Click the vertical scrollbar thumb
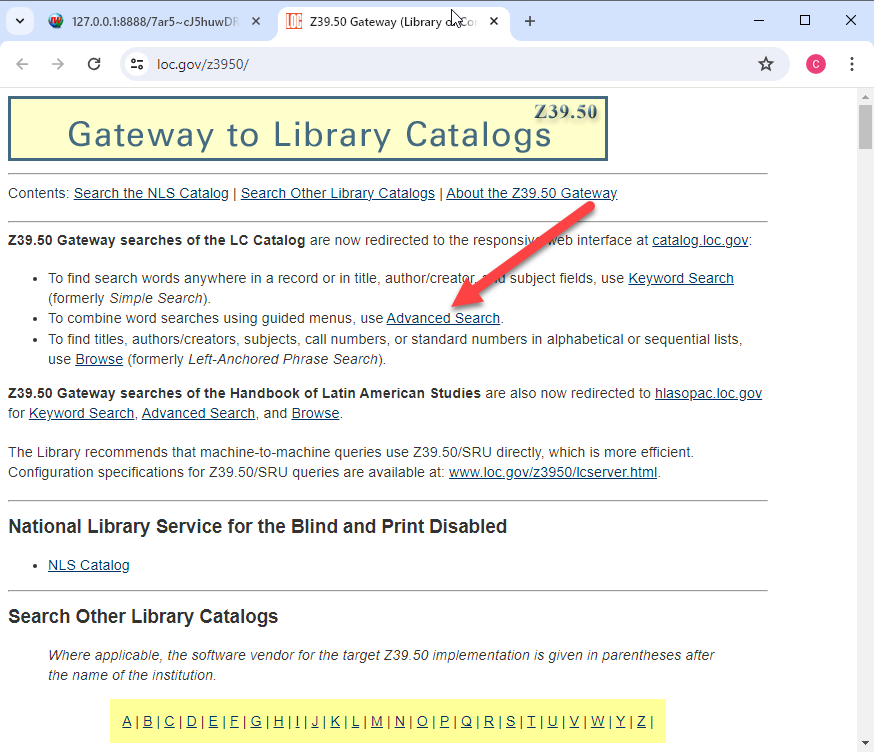 (865, 125)
